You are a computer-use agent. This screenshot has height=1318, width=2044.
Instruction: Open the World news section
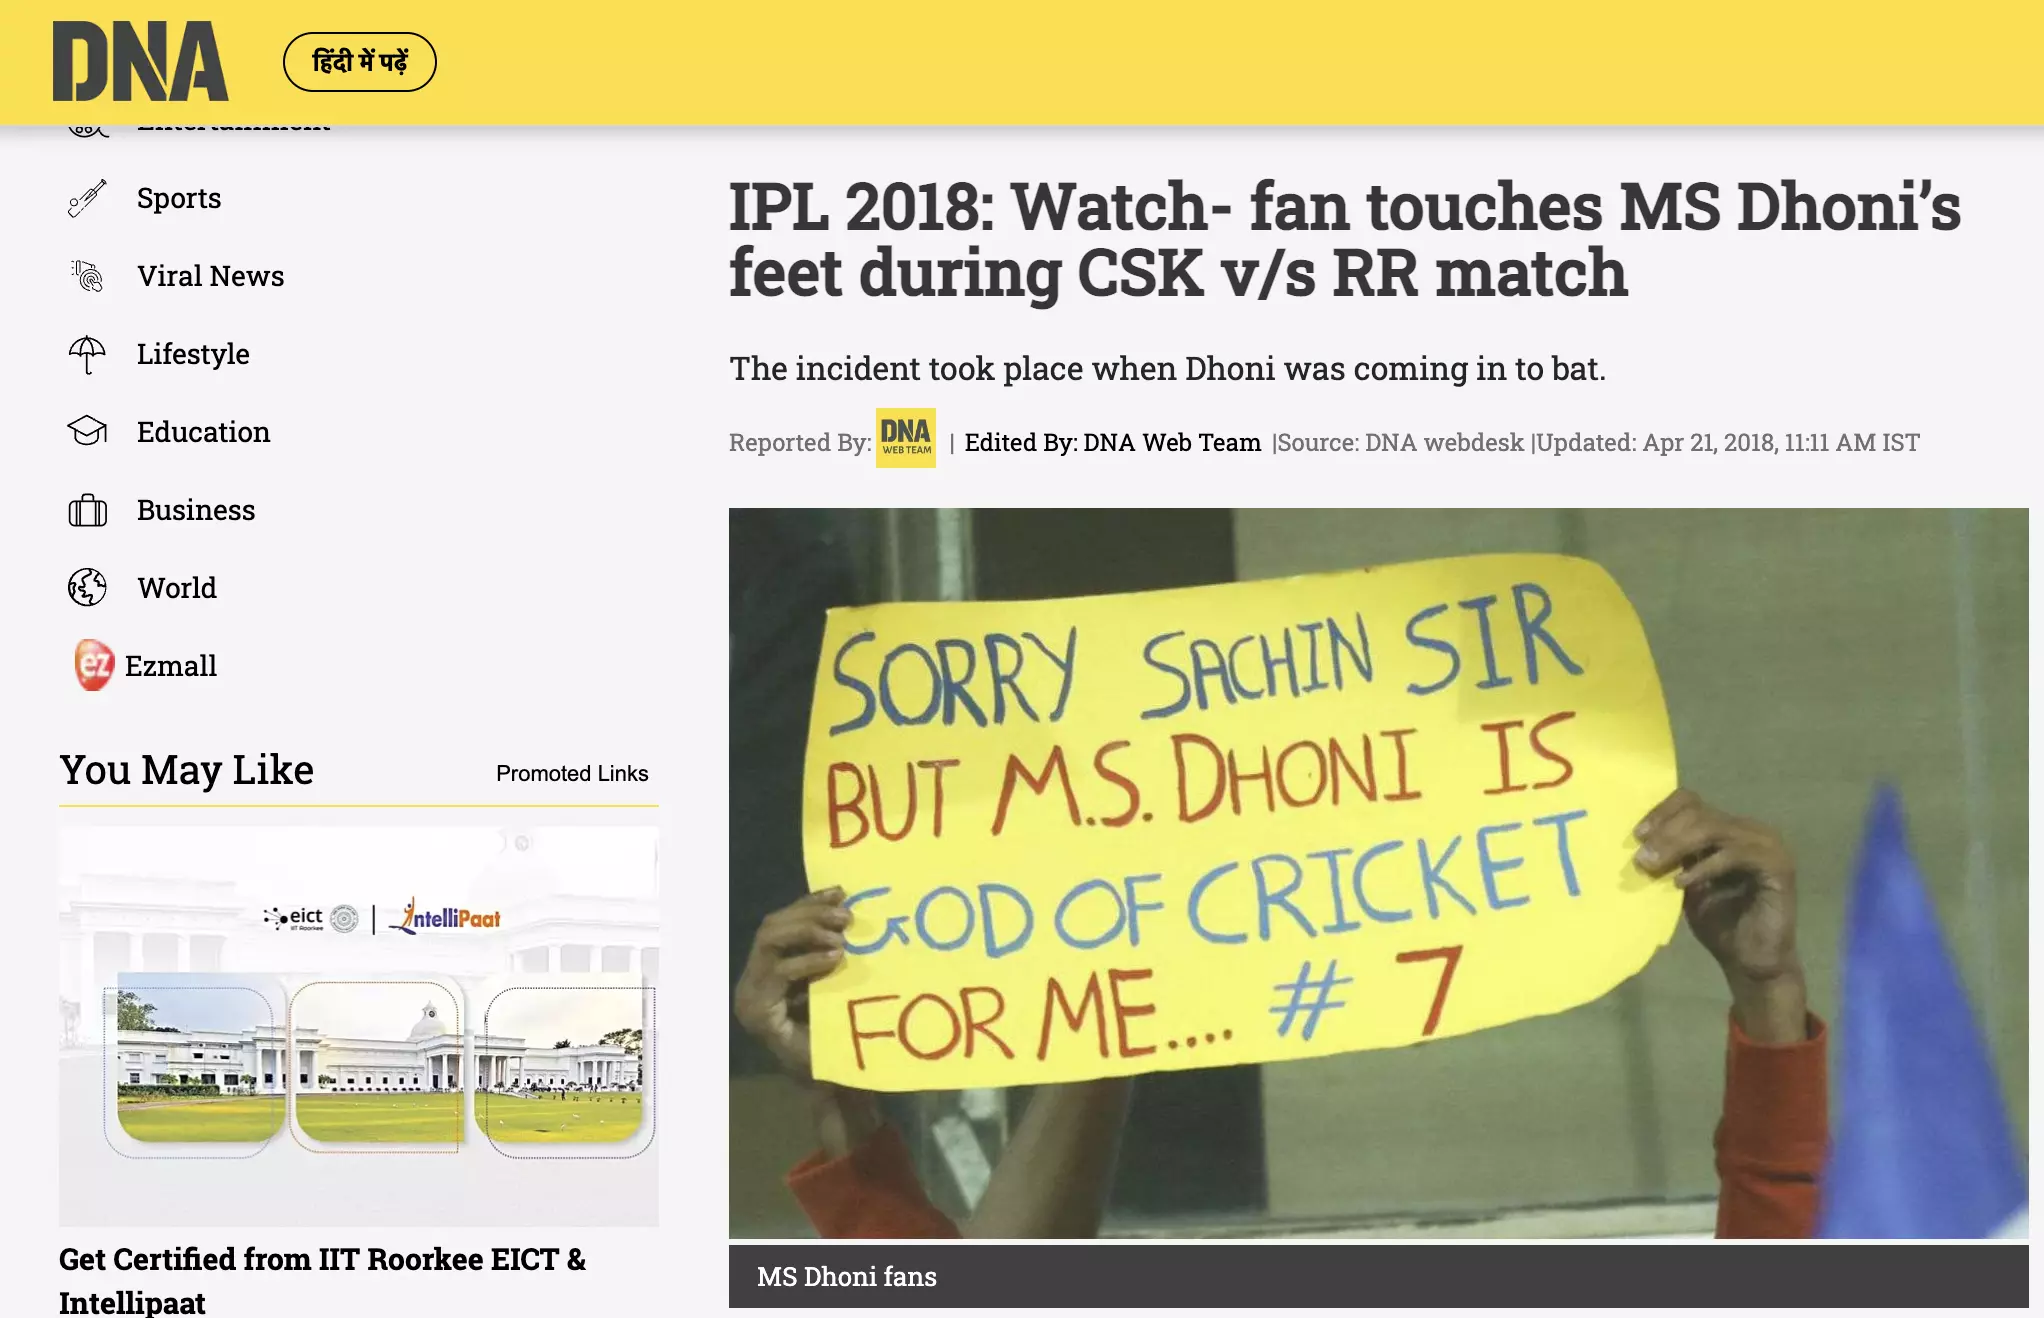(x=177, y=588)
